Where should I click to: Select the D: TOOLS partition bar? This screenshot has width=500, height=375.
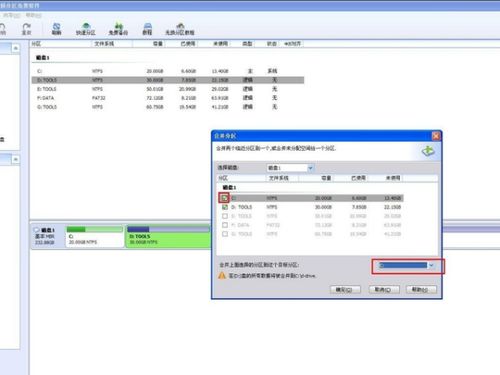pos(168,236)
